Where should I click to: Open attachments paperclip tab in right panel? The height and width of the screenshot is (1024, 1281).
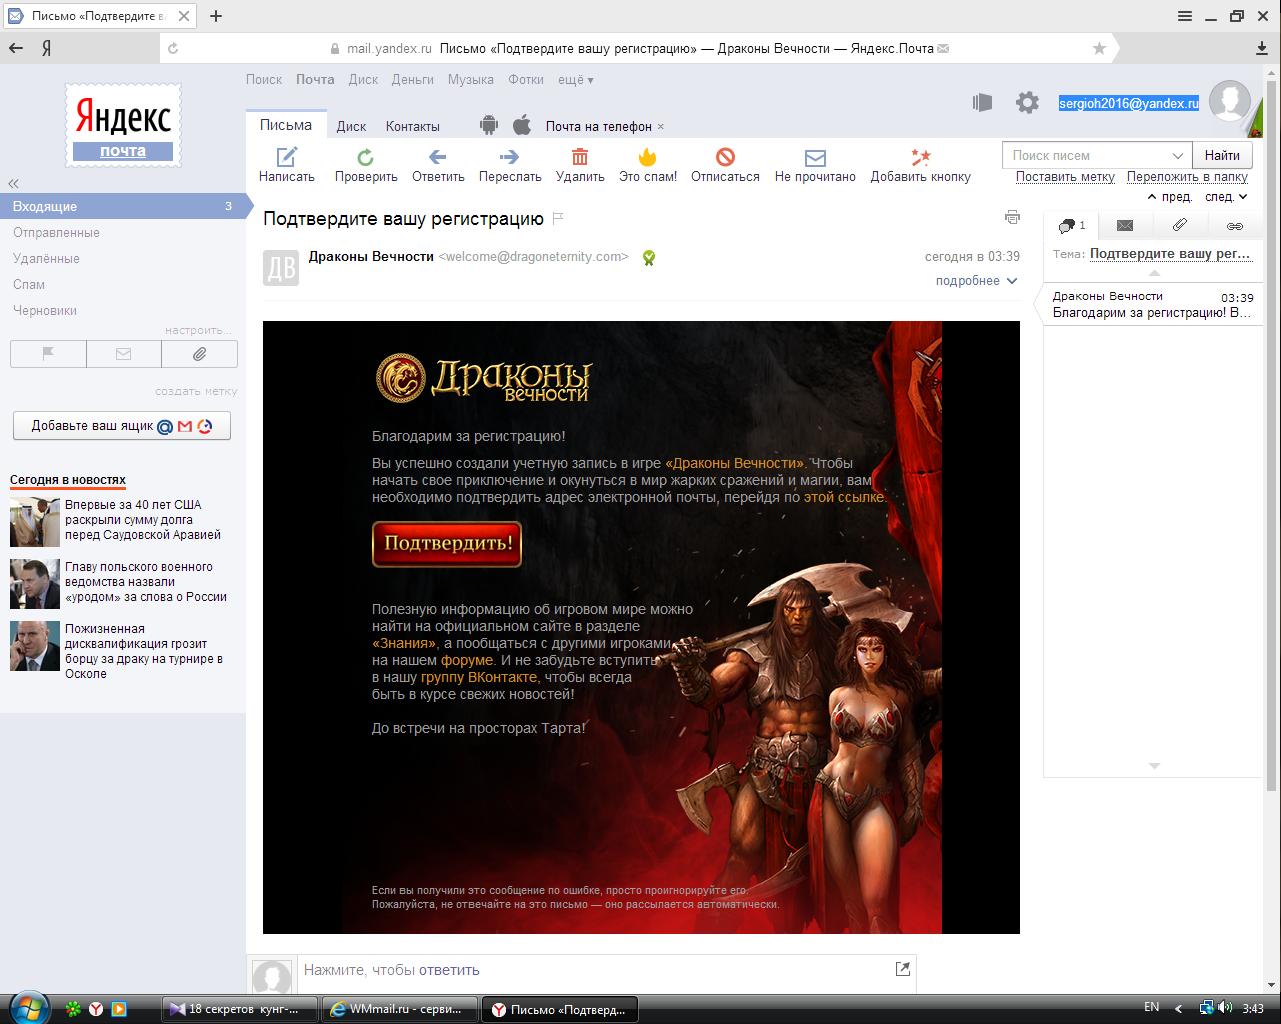point(1180,226)
